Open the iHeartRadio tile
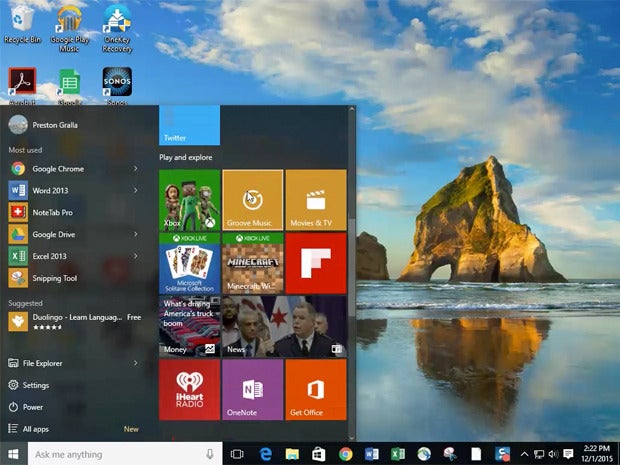Viewport: 620px width, 465px height. [x=189, y=390]
